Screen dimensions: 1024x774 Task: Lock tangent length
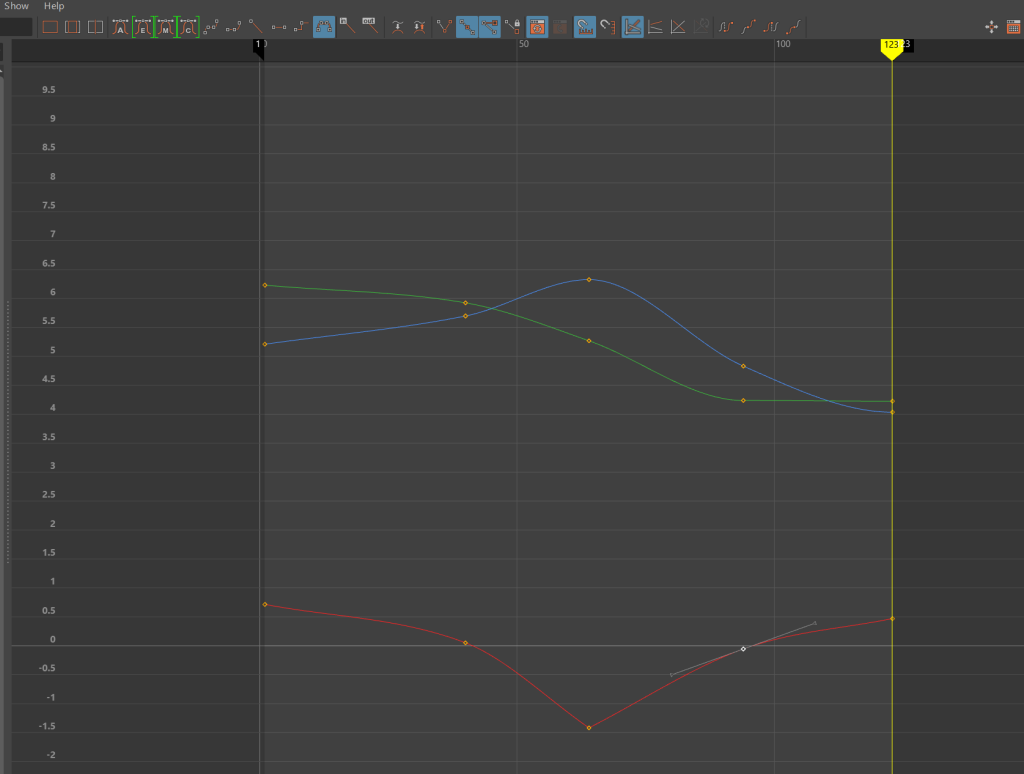click(513, 27)
